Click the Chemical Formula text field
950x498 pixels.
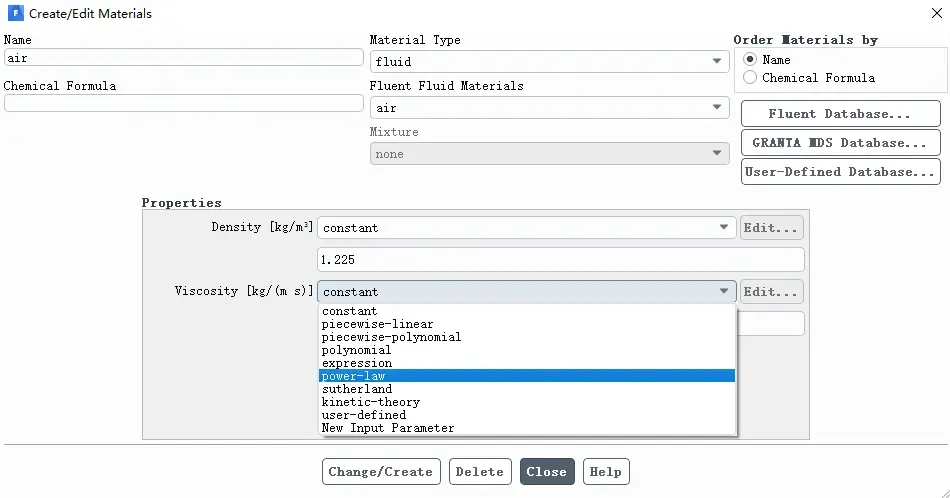coord(184,104)
